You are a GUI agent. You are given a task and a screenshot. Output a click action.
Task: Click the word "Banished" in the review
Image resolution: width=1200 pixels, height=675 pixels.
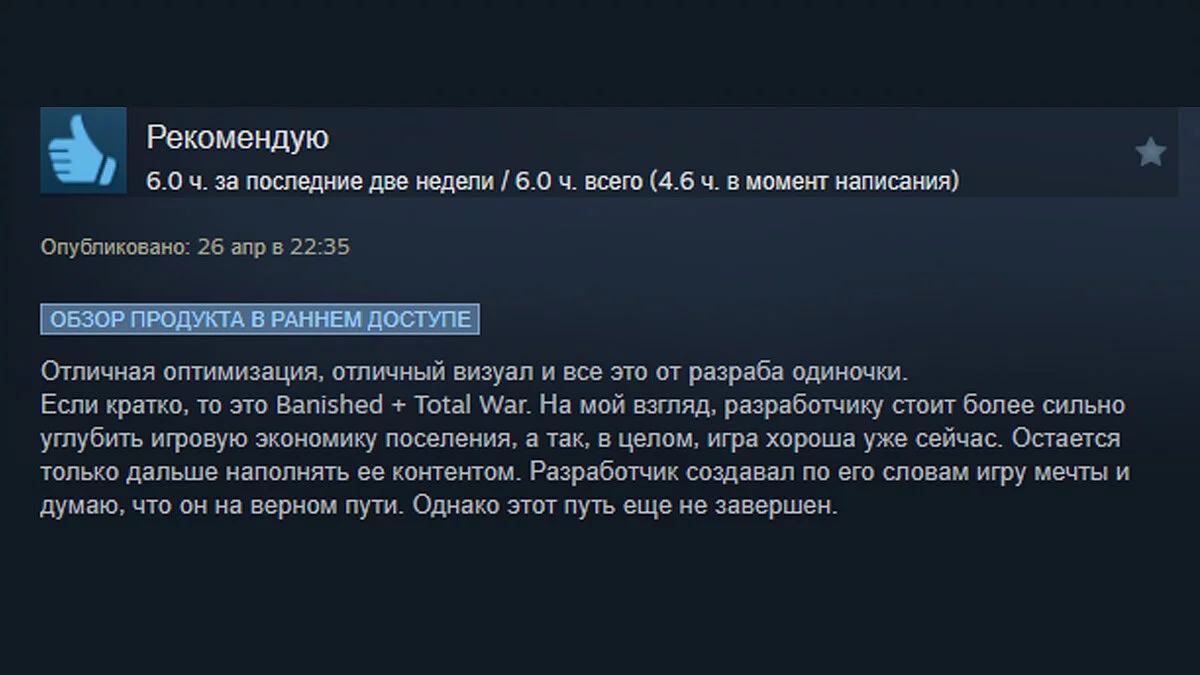330,406
